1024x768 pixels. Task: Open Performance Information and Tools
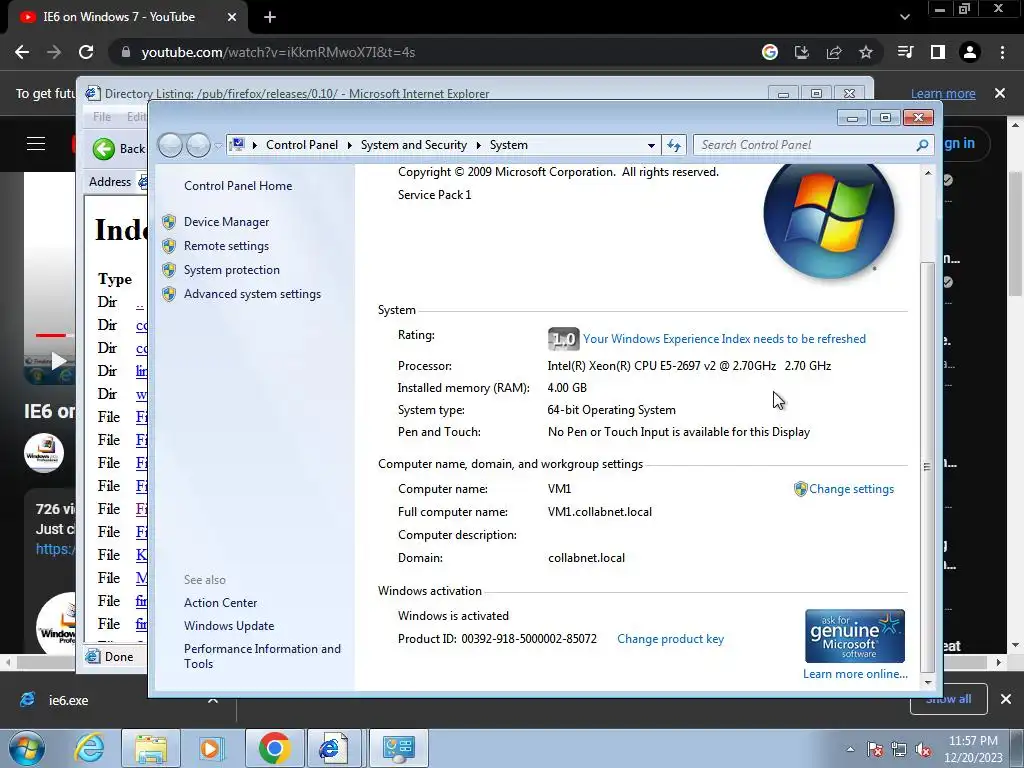[x=262, y=656]
